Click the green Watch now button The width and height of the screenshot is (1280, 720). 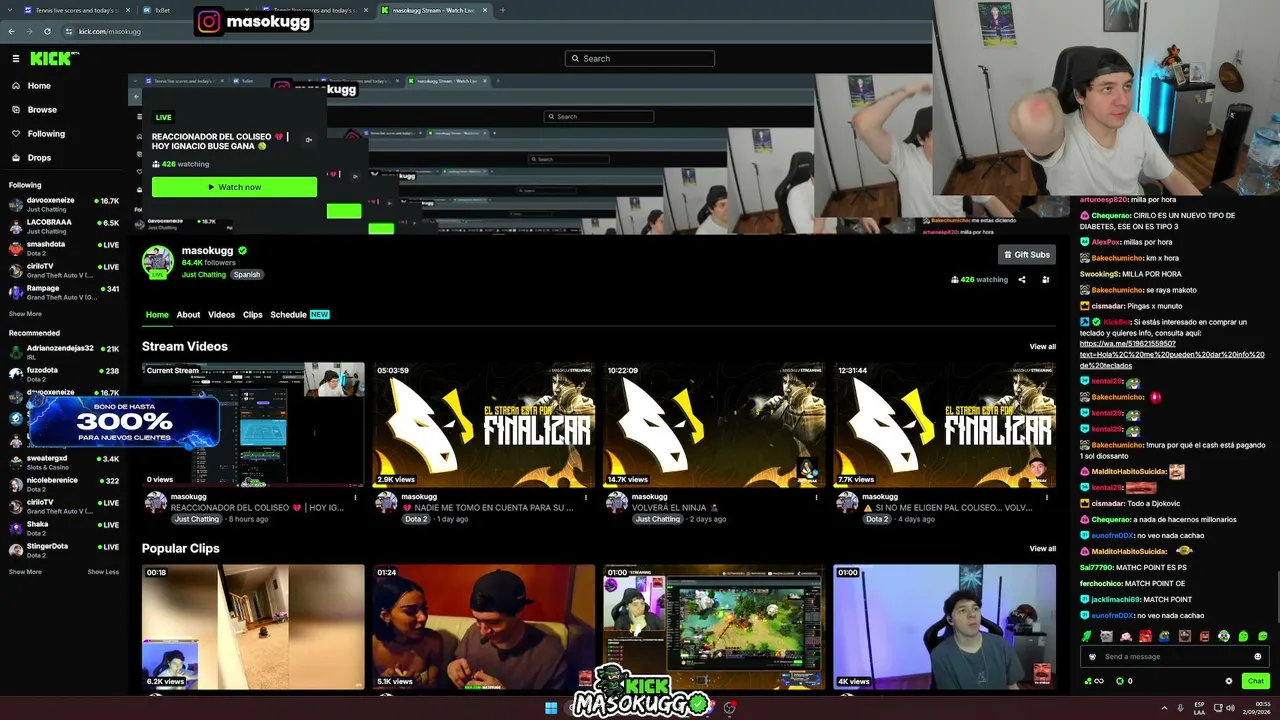coord(234,187)
